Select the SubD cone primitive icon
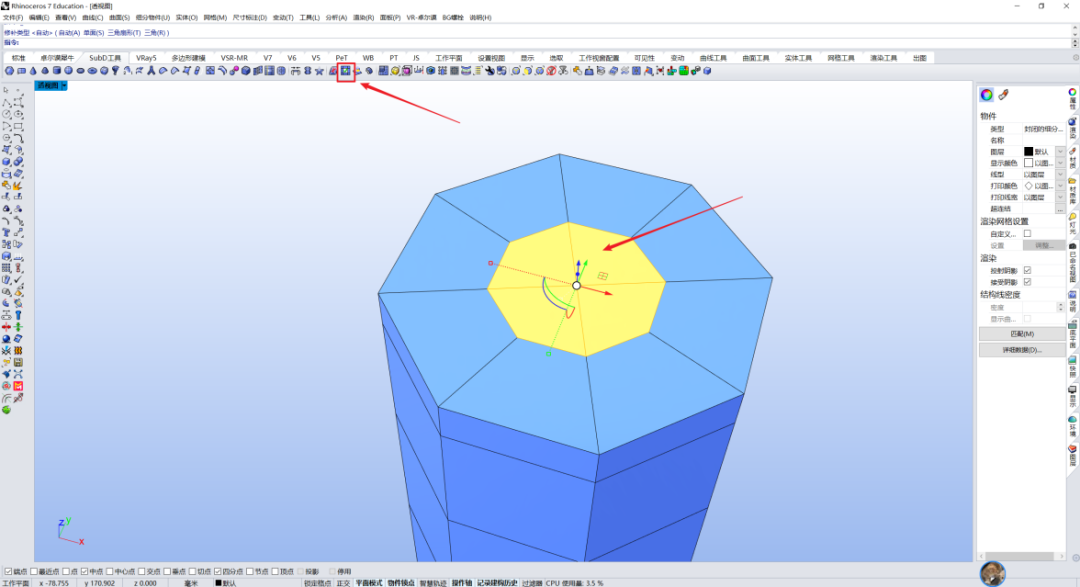The image size is (1080, 587). [33, 70]
